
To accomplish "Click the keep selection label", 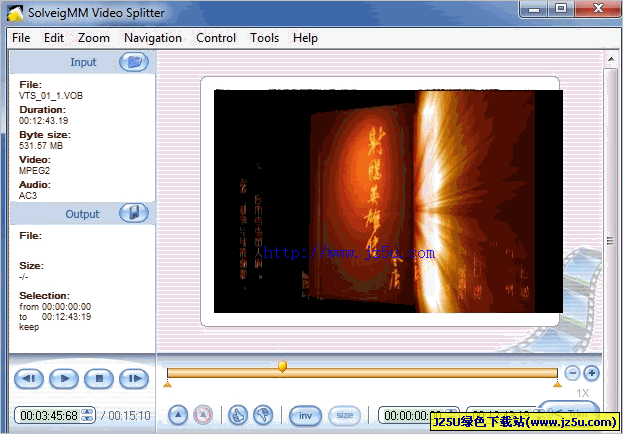I will point(29,327).
